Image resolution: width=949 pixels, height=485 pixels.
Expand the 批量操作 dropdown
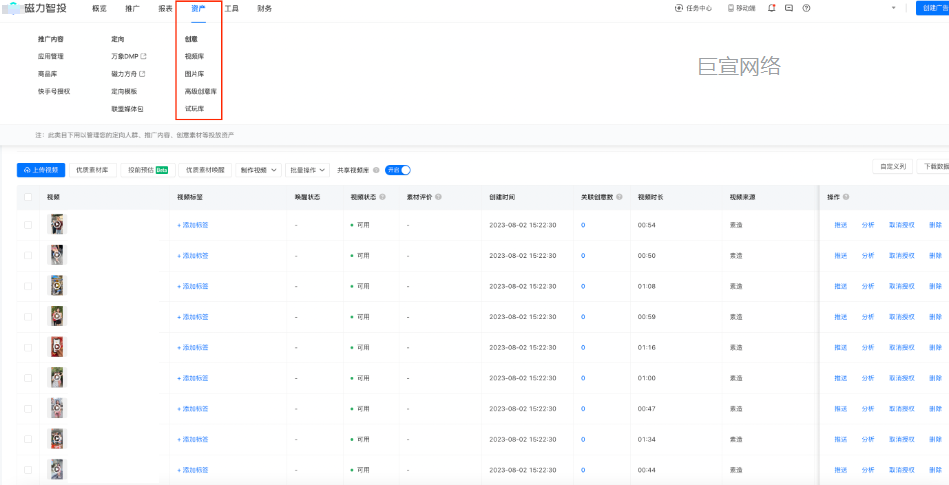(x=308, y=170)
